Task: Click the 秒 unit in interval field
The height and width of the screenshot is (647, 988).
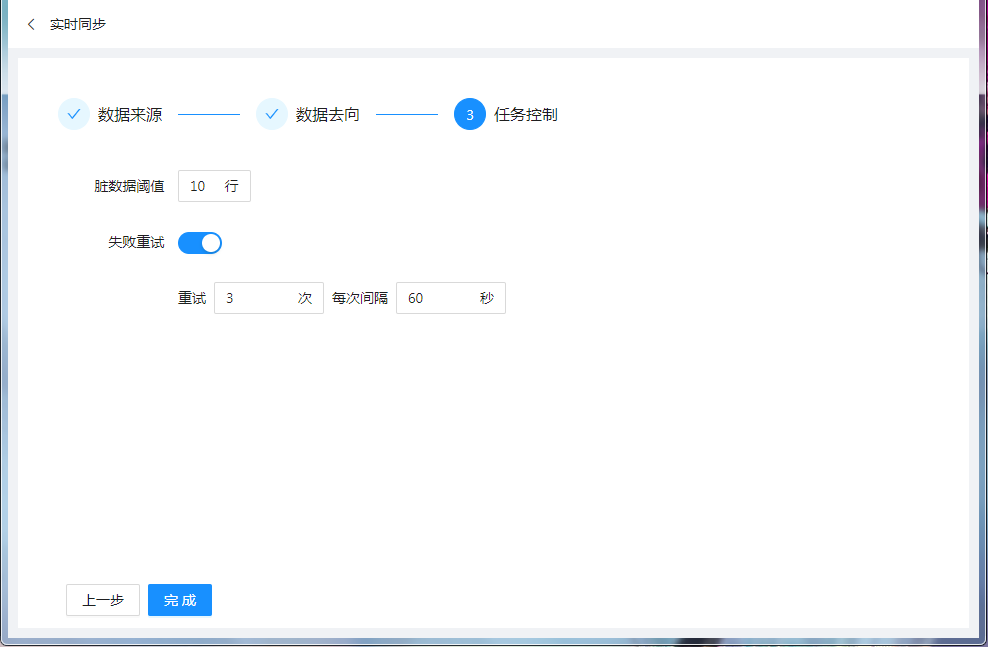Action: pos(487,298)
